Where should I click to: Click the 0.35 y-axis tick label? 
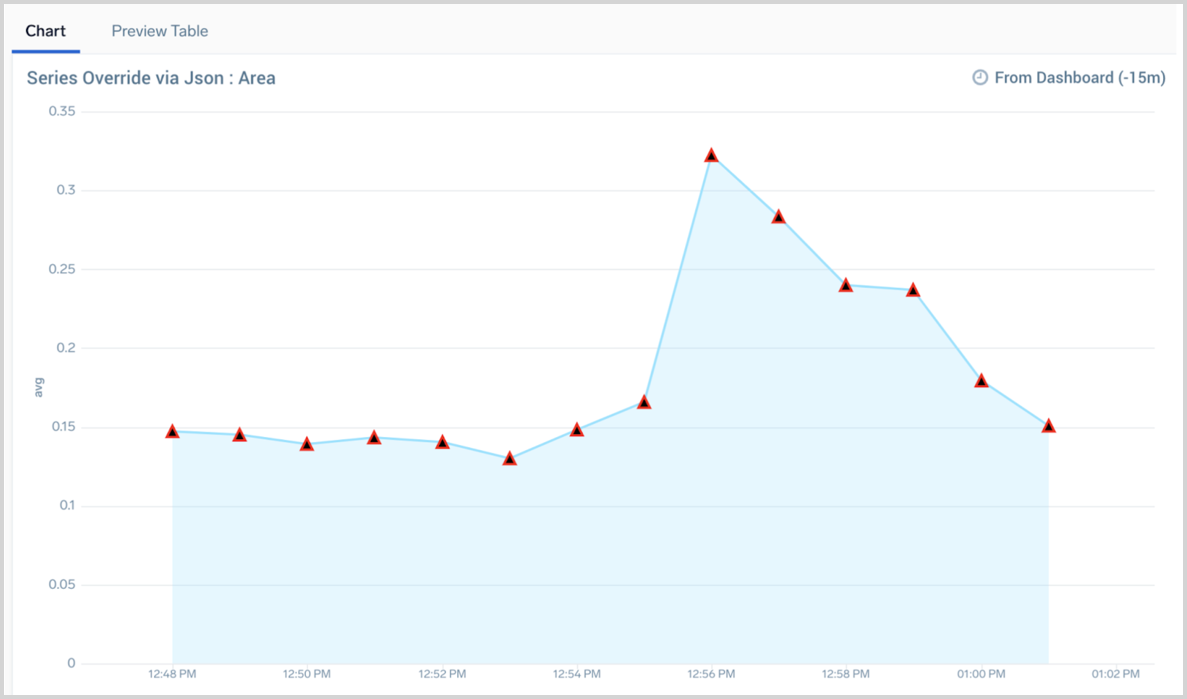[63, 111]
